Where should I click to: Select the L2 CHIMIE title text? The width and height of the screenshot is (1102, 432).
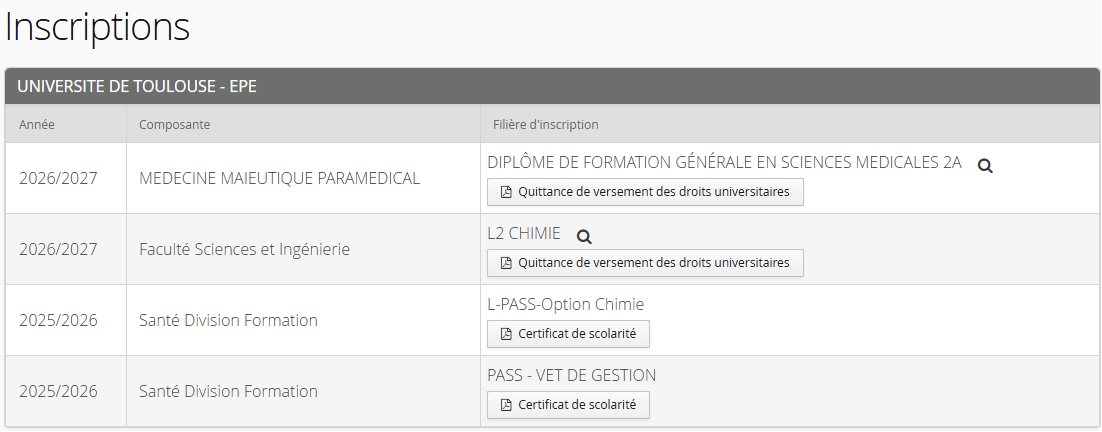click(x=524, y=233)
